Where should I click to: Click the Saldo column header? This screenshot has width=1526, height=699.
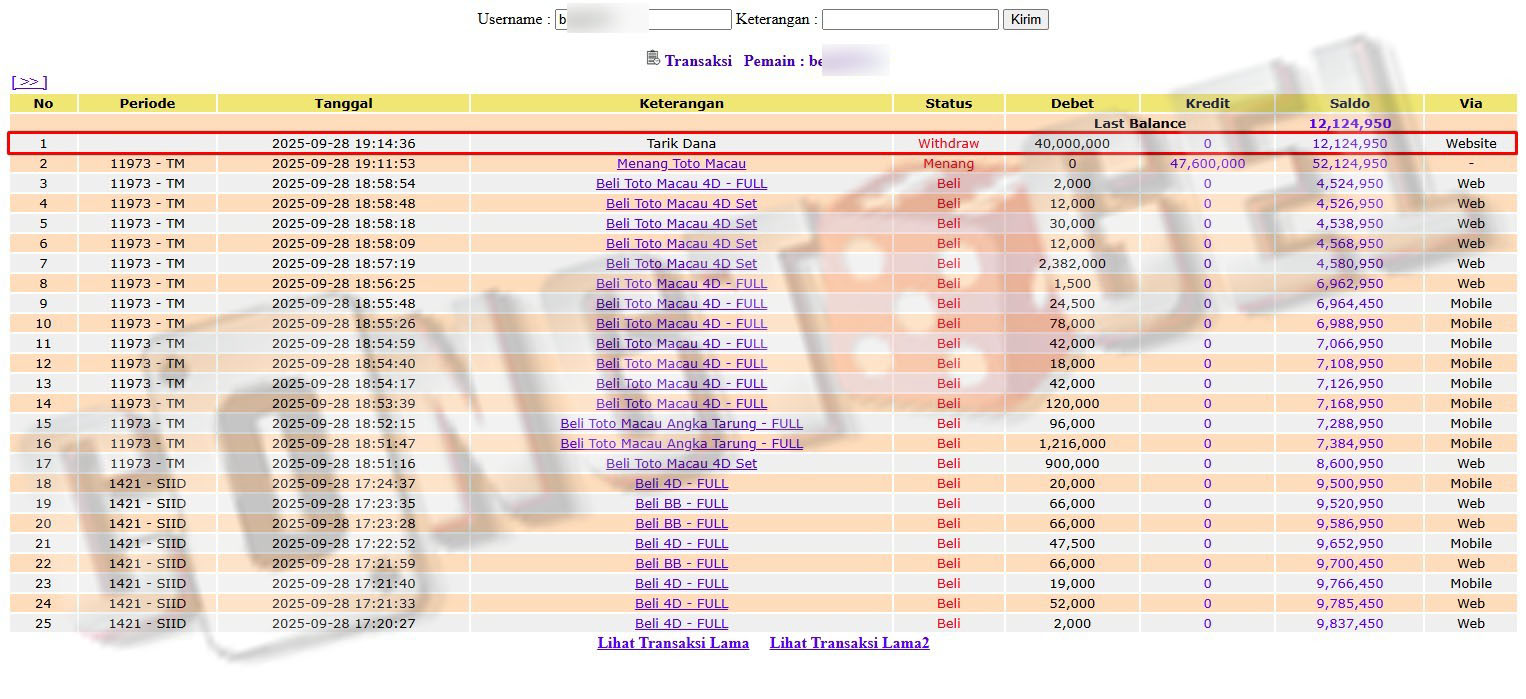coord(1349,103)
